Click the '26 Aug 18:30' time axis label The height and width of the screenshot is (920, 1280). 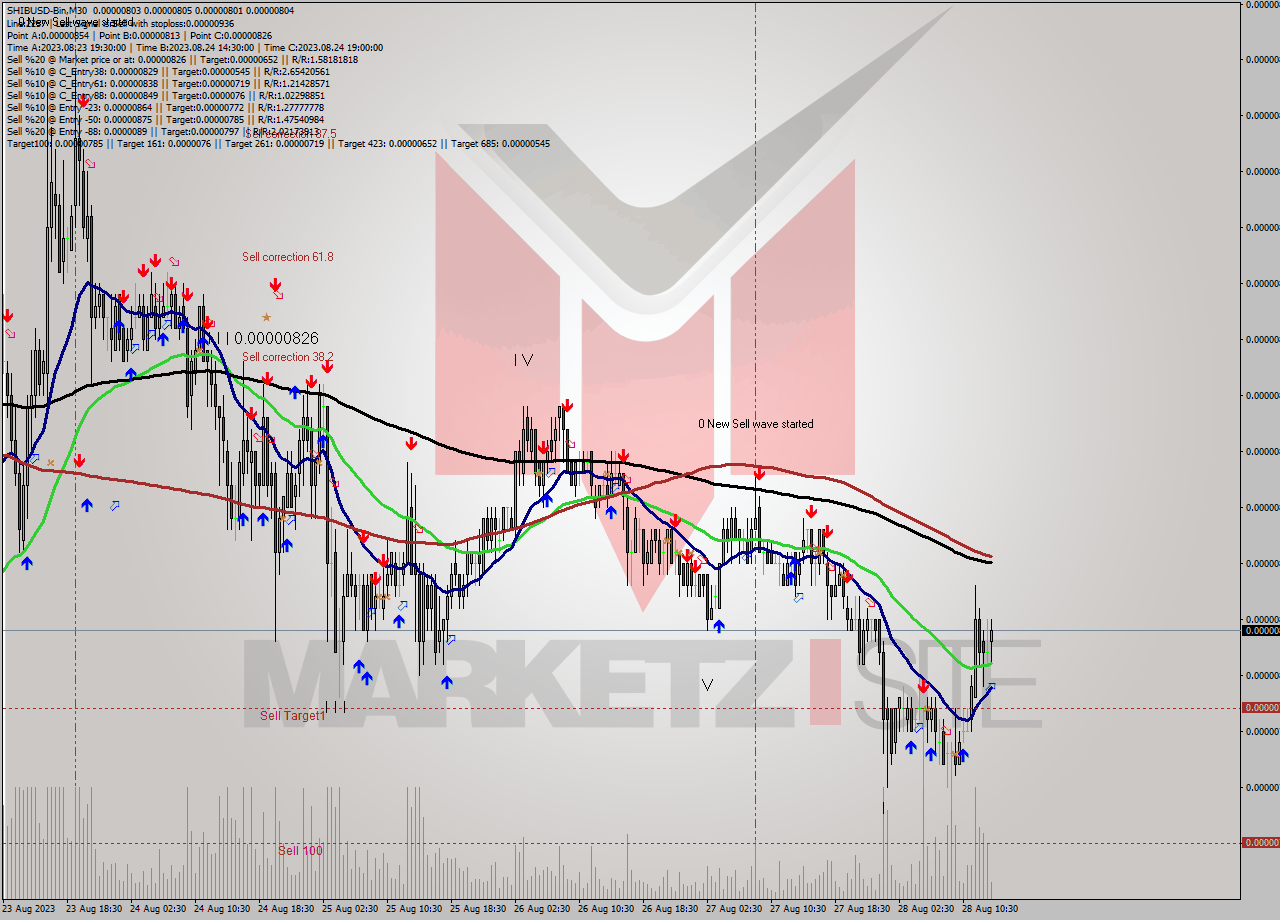(x=670, y=909)
